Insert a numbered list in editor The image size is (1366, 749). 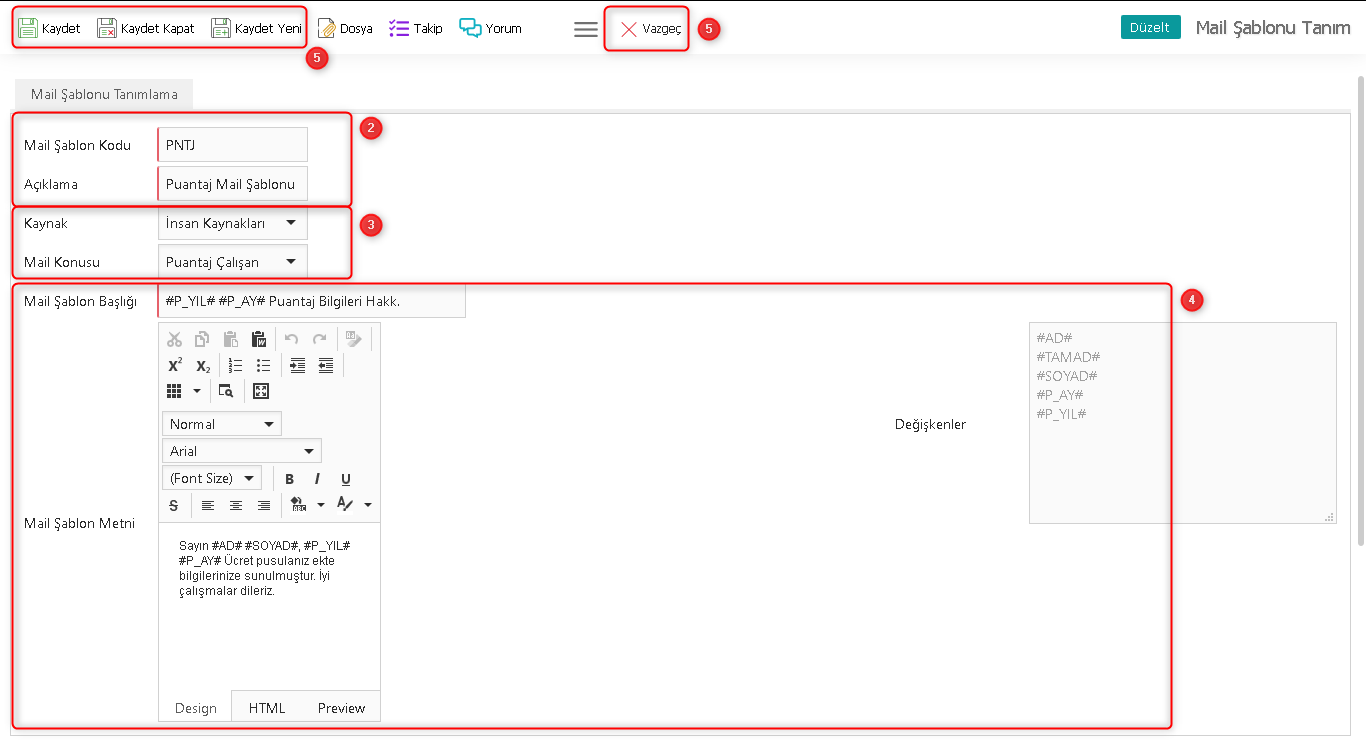tap(236, 365)
